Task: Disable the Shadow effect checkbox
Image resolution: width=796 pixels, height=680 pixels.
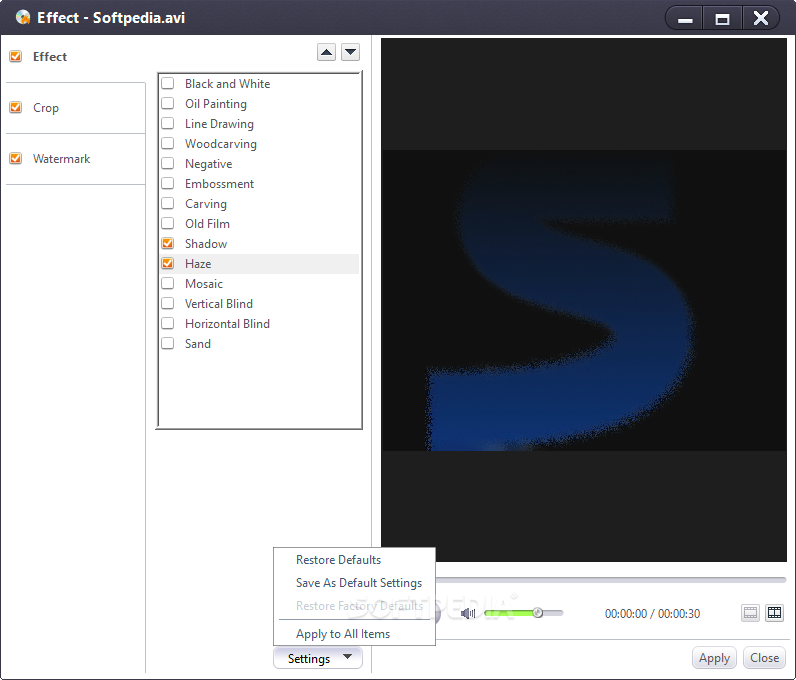Action: [x=168, y=244]
